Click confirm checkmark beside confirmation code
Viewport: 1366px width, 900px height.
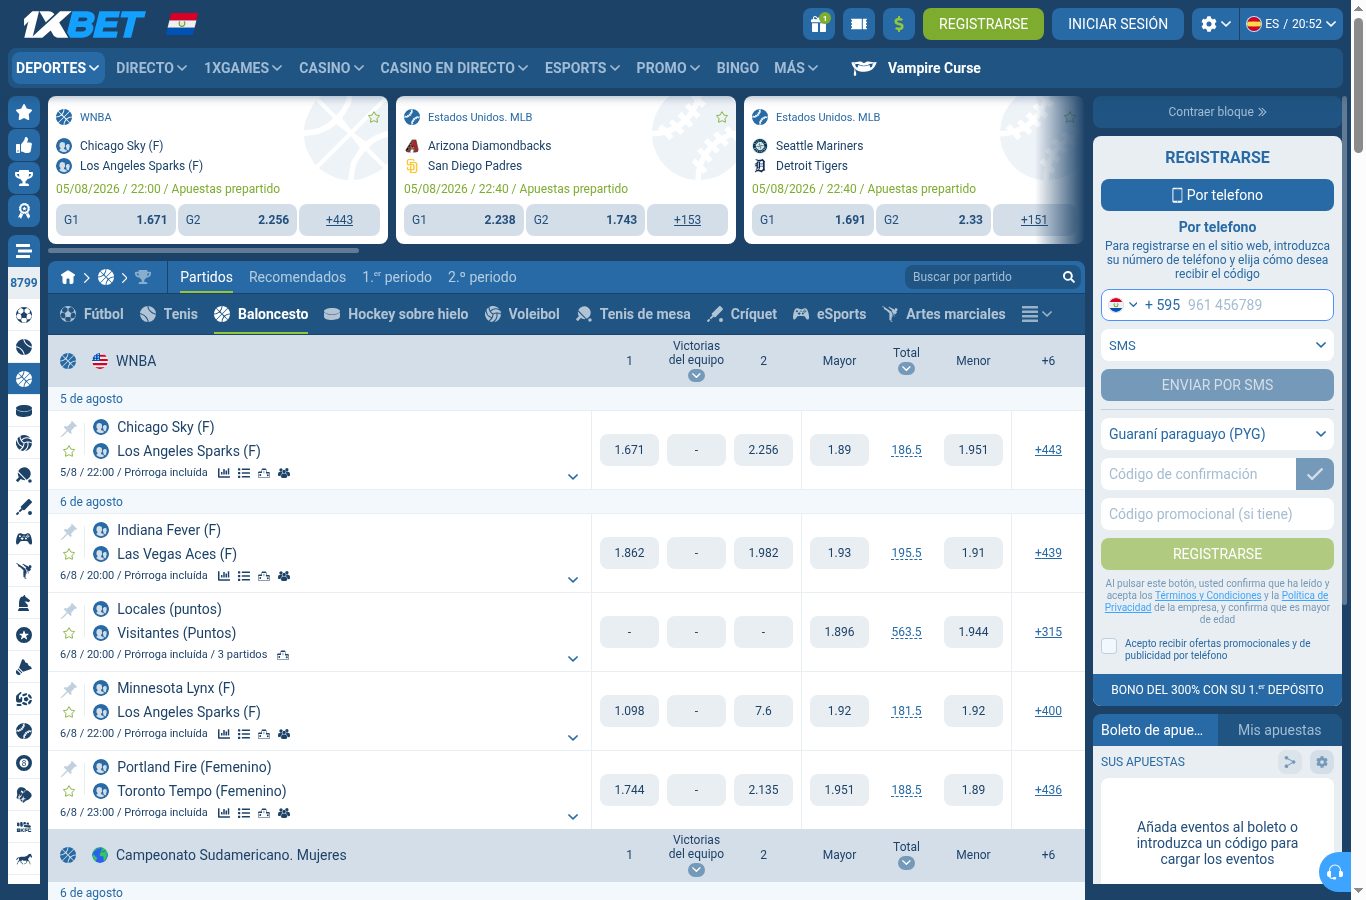pyautogui.click(x=1314, y=474)
